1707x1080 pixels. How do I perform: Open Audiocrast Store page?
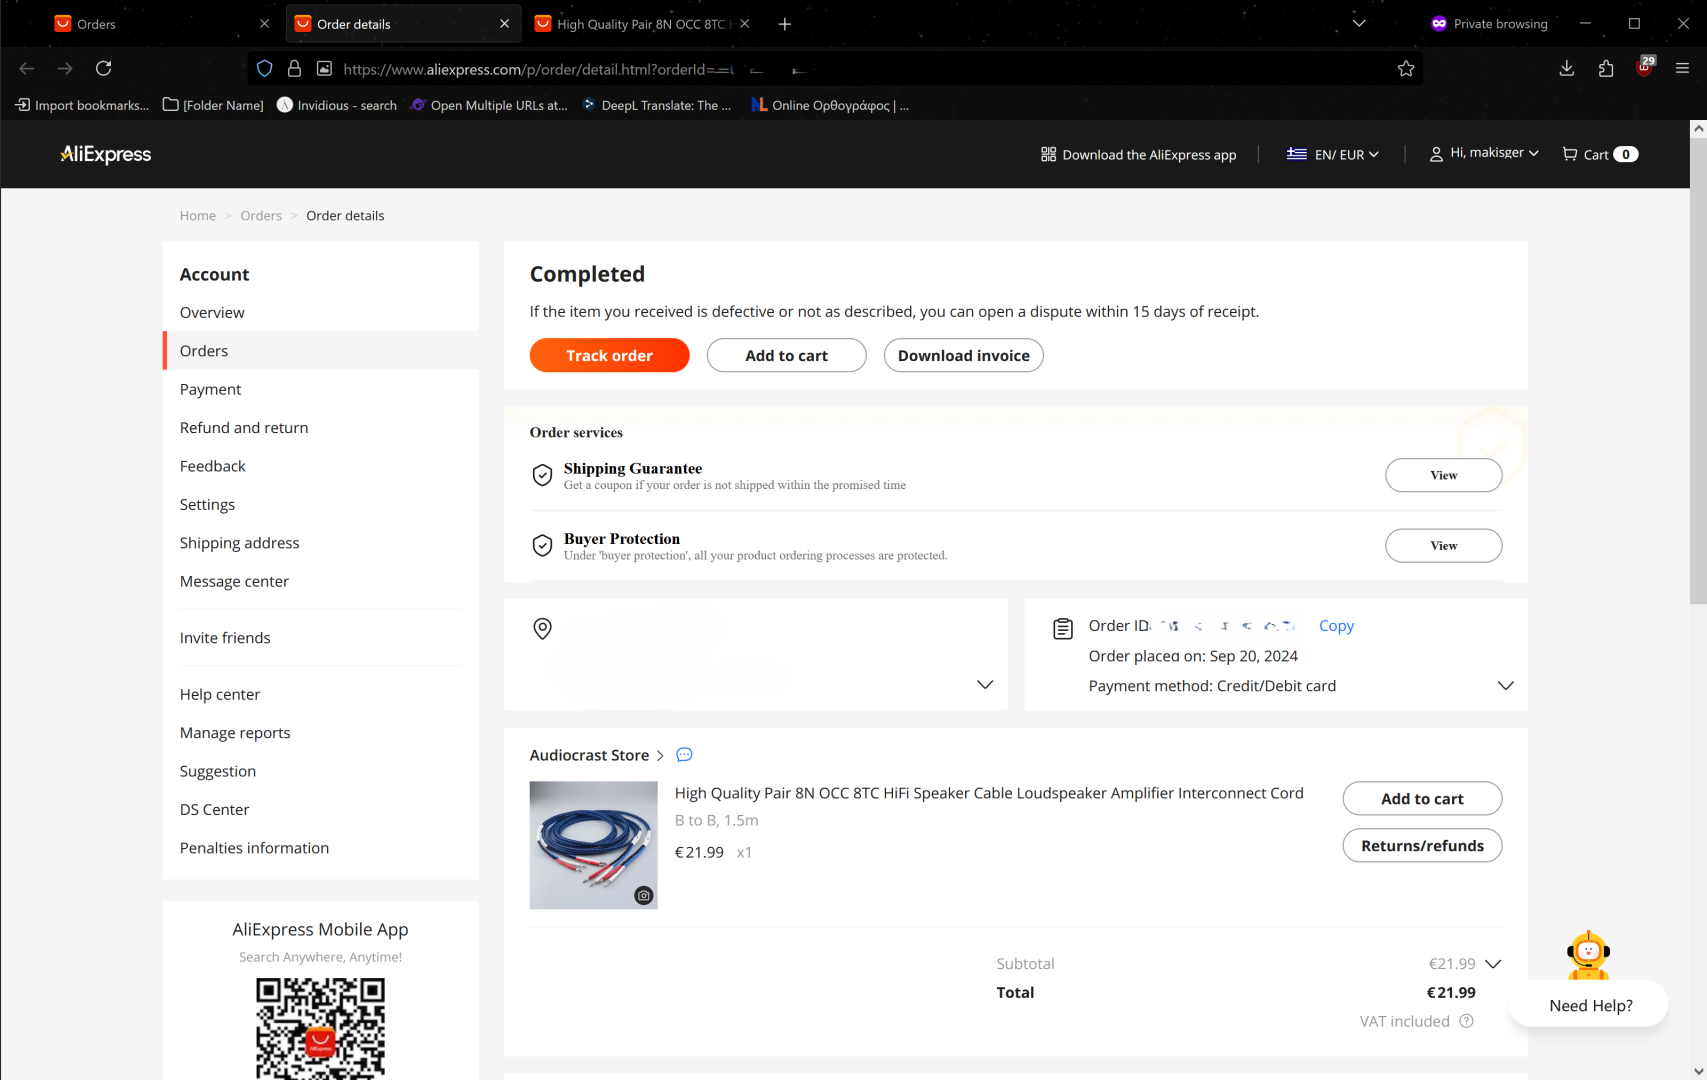coord(596,755)
